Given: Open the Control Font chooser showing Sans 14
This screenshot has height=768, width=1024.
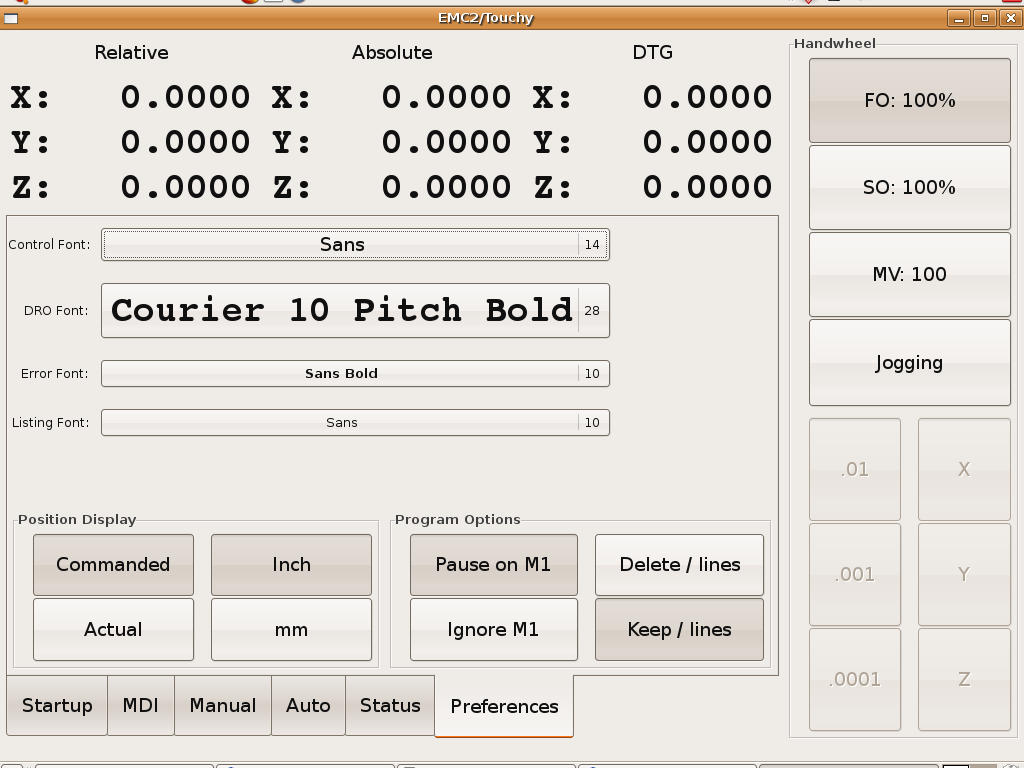Looking at the screenshot, I should point(355,244).
